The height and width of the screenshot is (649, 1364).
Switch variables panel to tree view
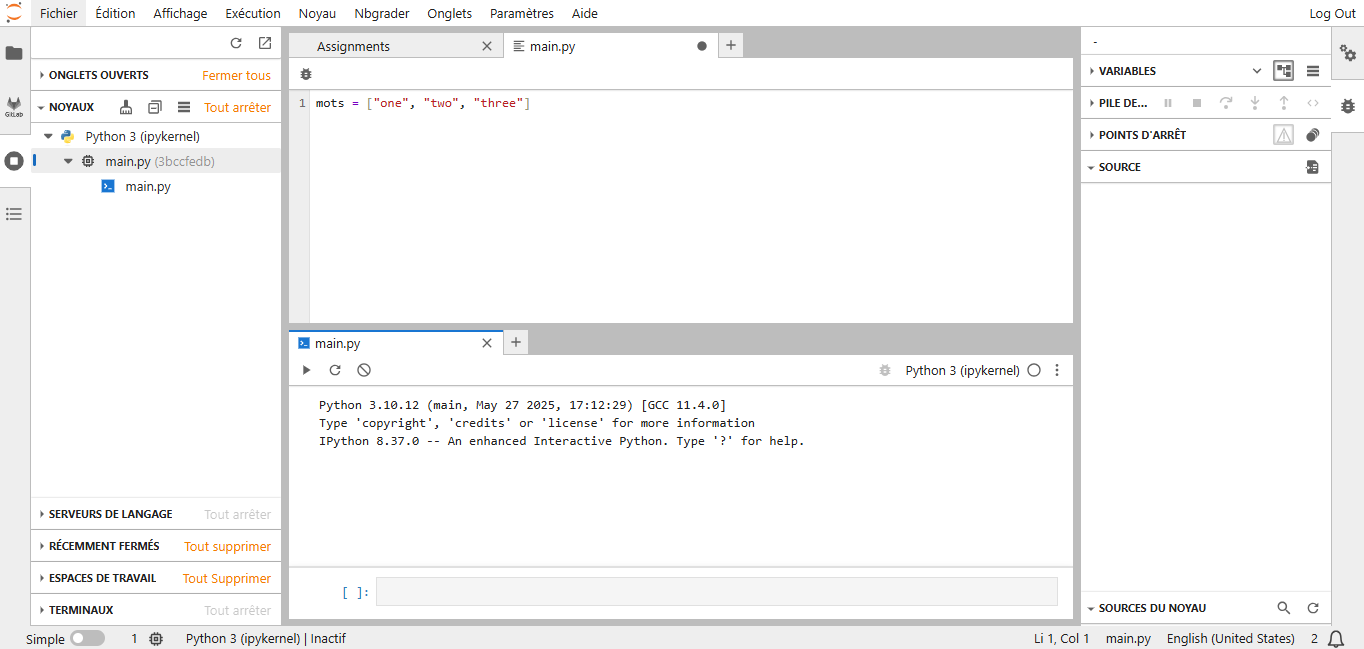tap(1283, 71)
